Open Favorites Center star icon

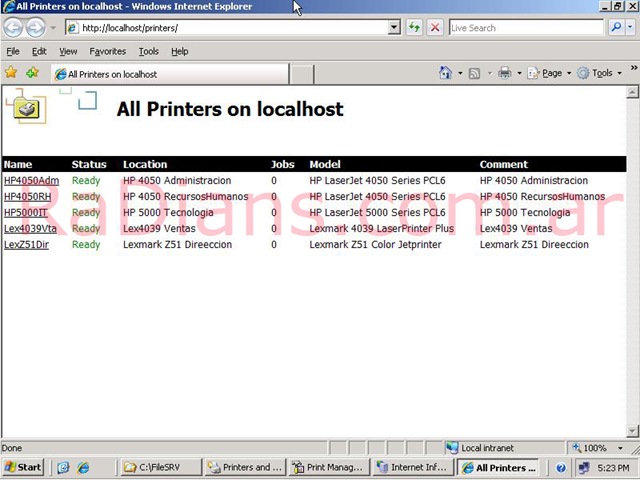tap(11, 73)
